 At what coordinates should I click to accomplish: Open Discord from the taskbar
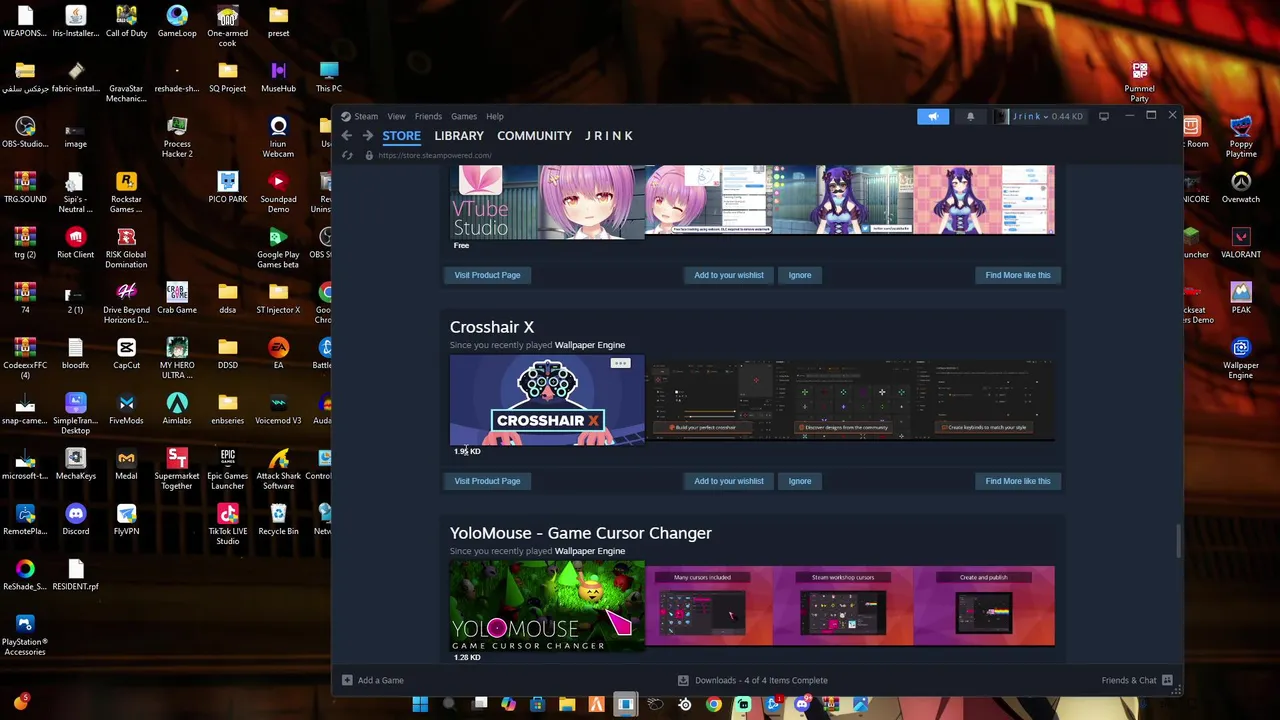tap(802, 705)
